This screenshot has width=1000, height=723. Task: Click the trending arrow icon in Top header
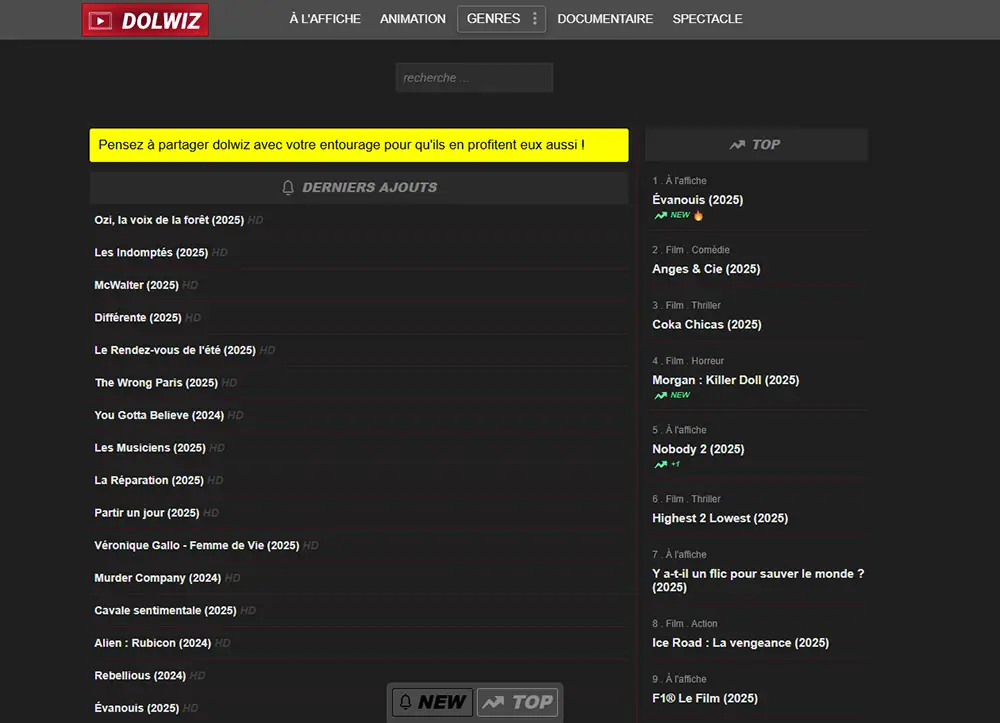click(737, 145)
